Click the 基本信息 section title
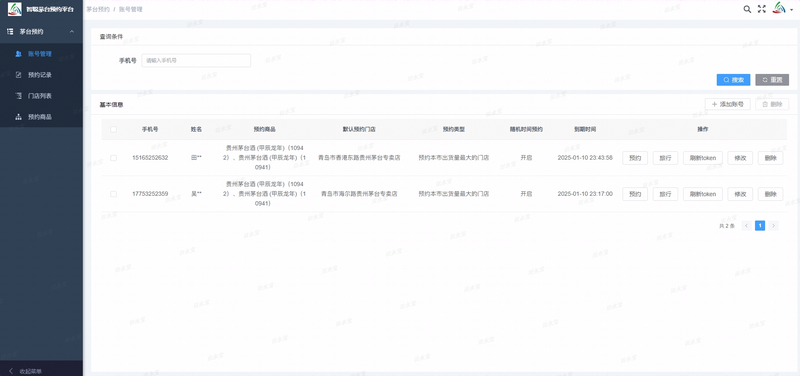 111,105
